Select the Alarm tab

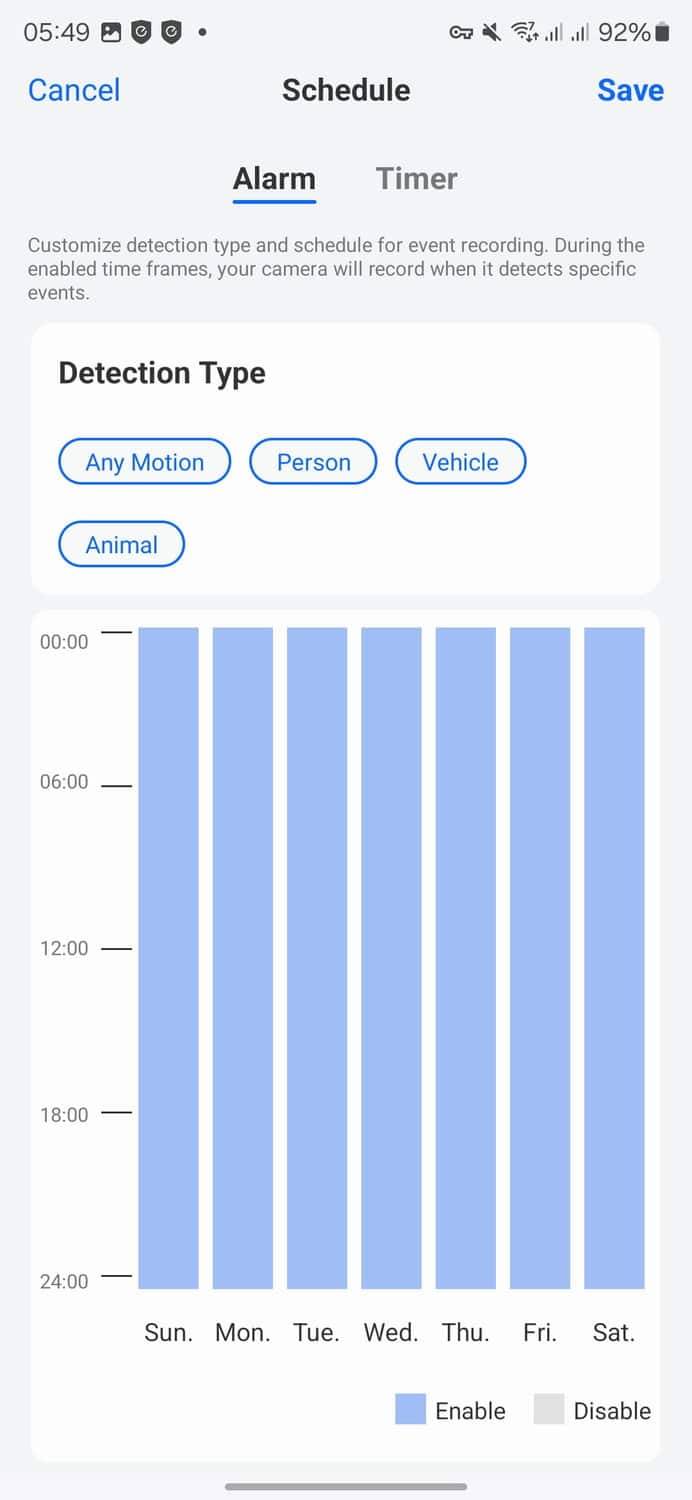[x=274, y=179]
